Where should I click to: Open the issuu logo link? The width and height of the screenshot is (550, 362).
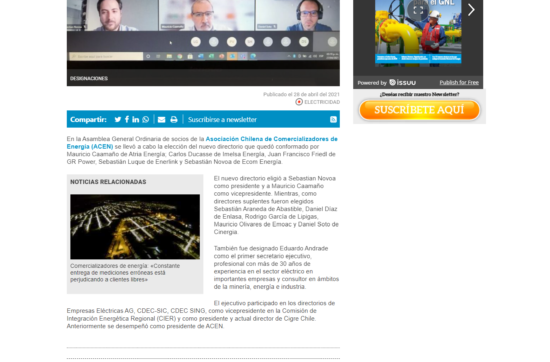coord(403,82)
